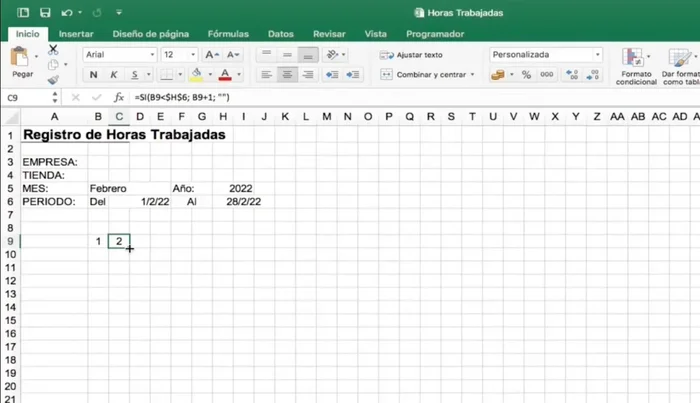Viewport: 700px width, 403px height.
Task: Align text to bottom of cell
Action: [308, 54]
